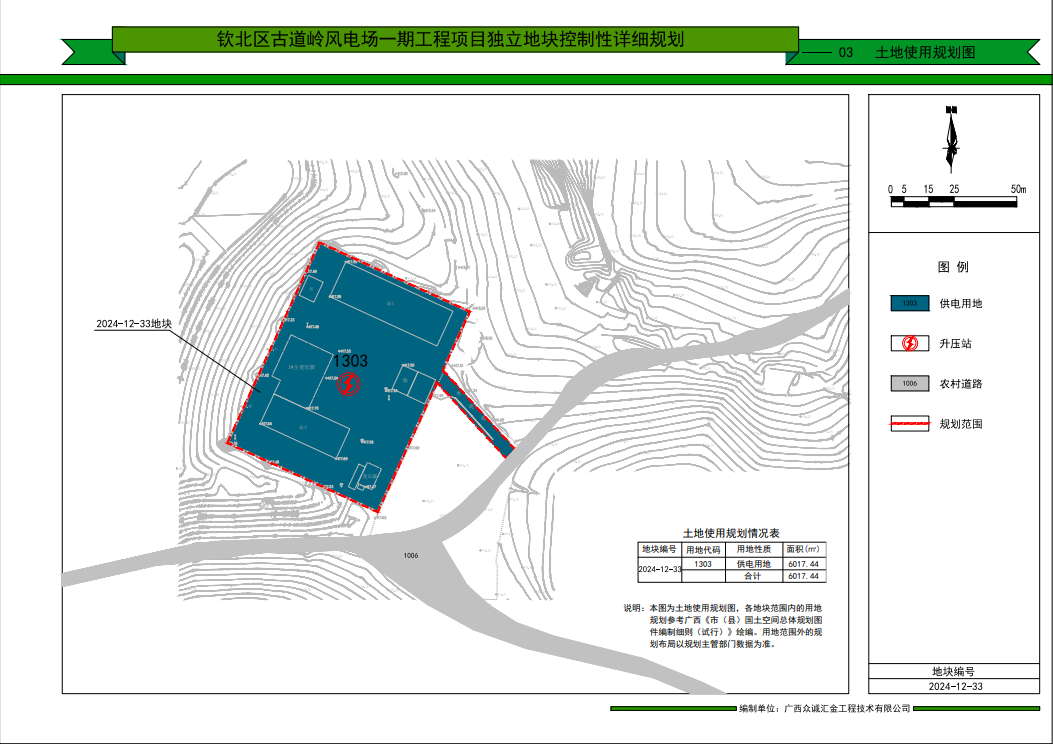Click the 1006 road label on map

point(411,555)
